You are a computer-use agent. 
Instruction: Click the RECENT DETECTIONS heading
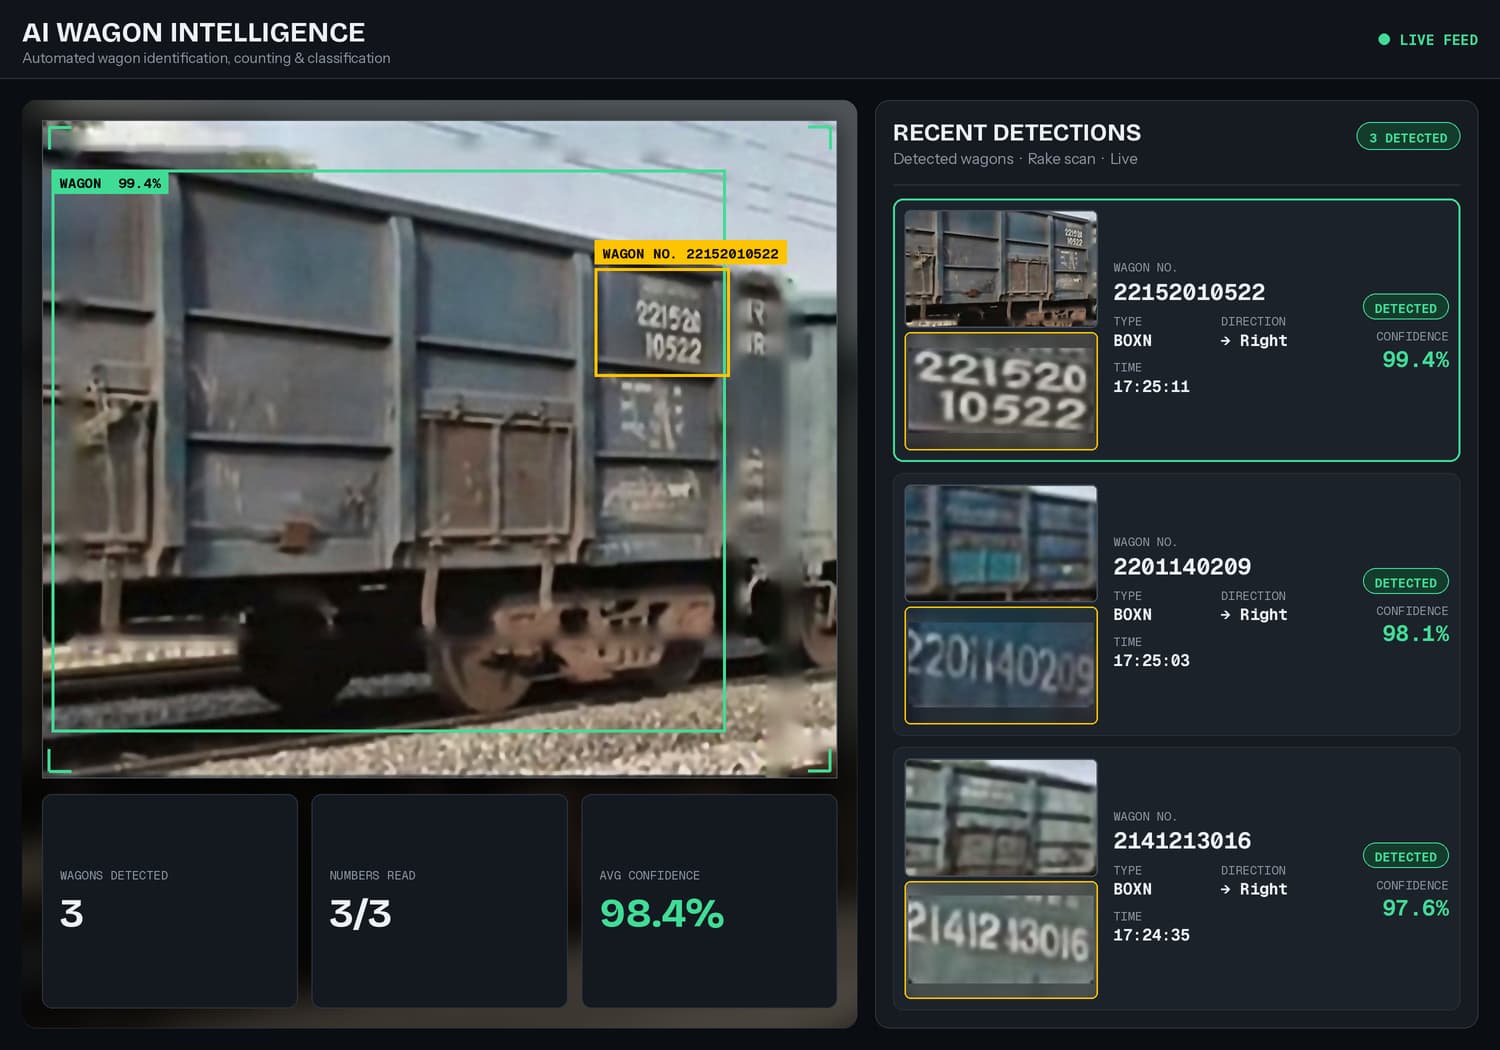[x=1016, y=133]
